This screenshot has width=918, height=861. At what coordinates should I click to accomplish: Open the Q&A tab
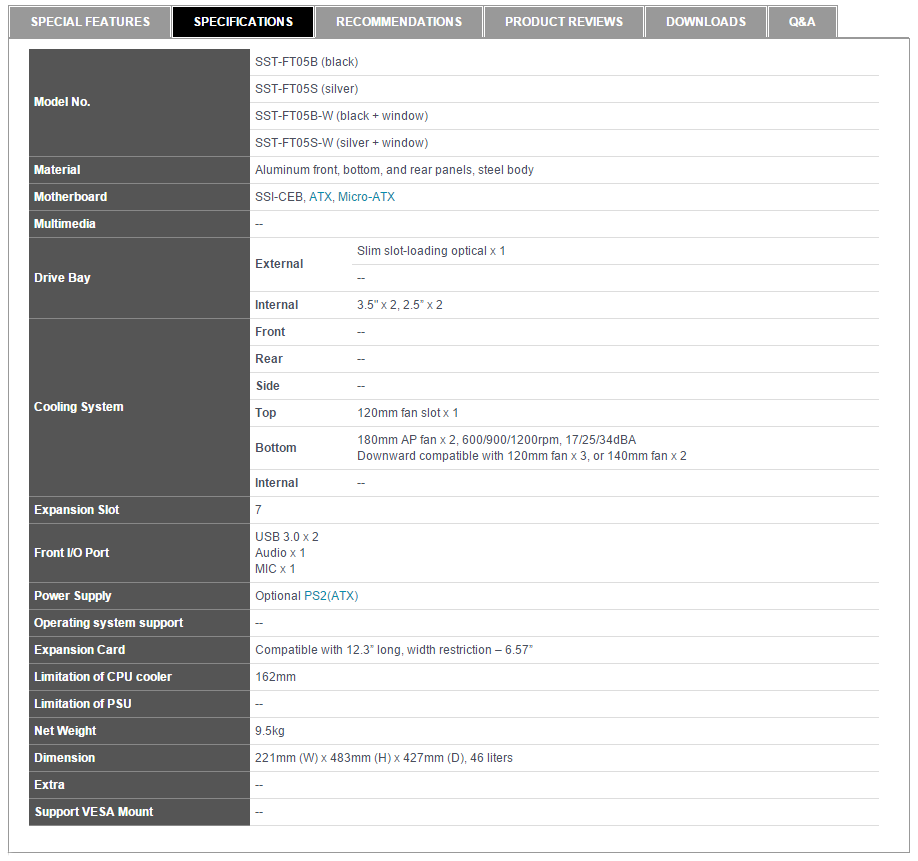click(802, 22)
